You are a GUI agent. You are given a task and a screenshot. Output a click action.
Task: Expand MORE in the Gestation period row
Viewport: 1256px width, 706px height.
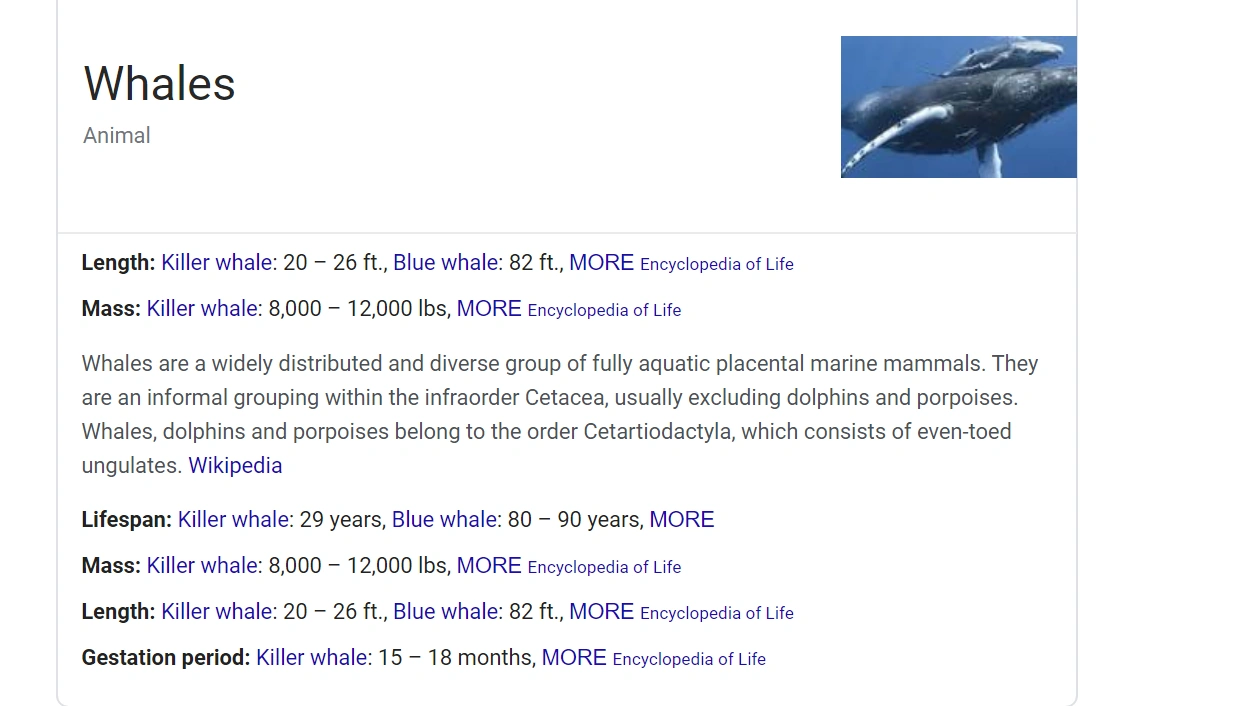point(574,658)
